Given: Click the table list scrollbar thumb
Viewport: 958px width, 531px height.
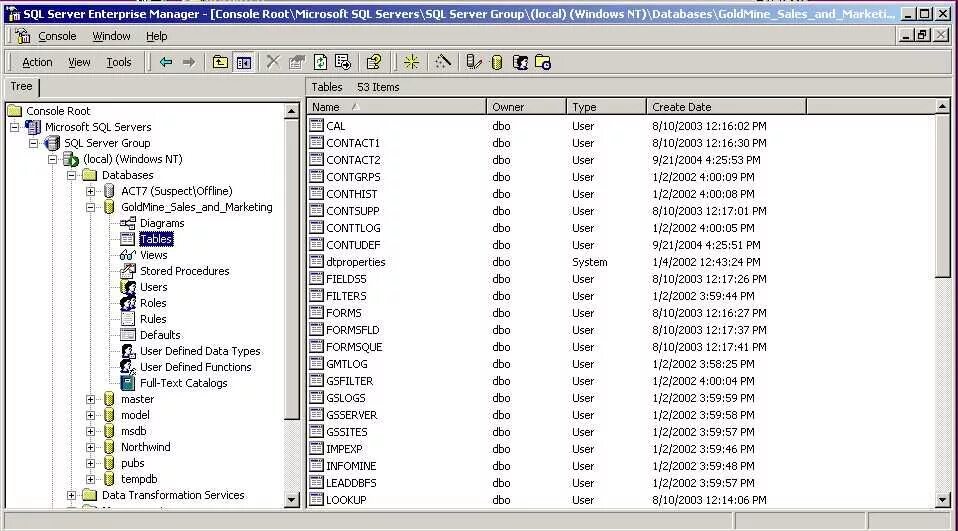Looking at the screenshot, I should [x=943, y=194].
